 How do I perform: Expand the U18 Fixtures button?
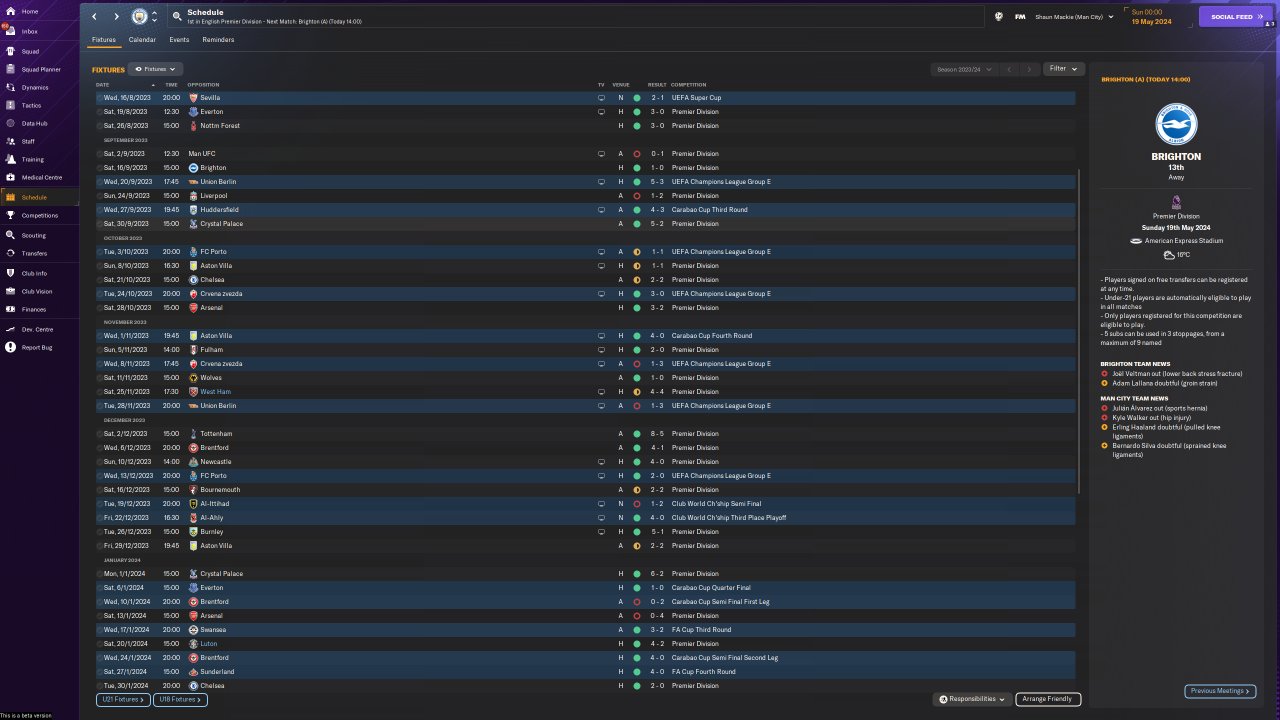tap(180, 700)
